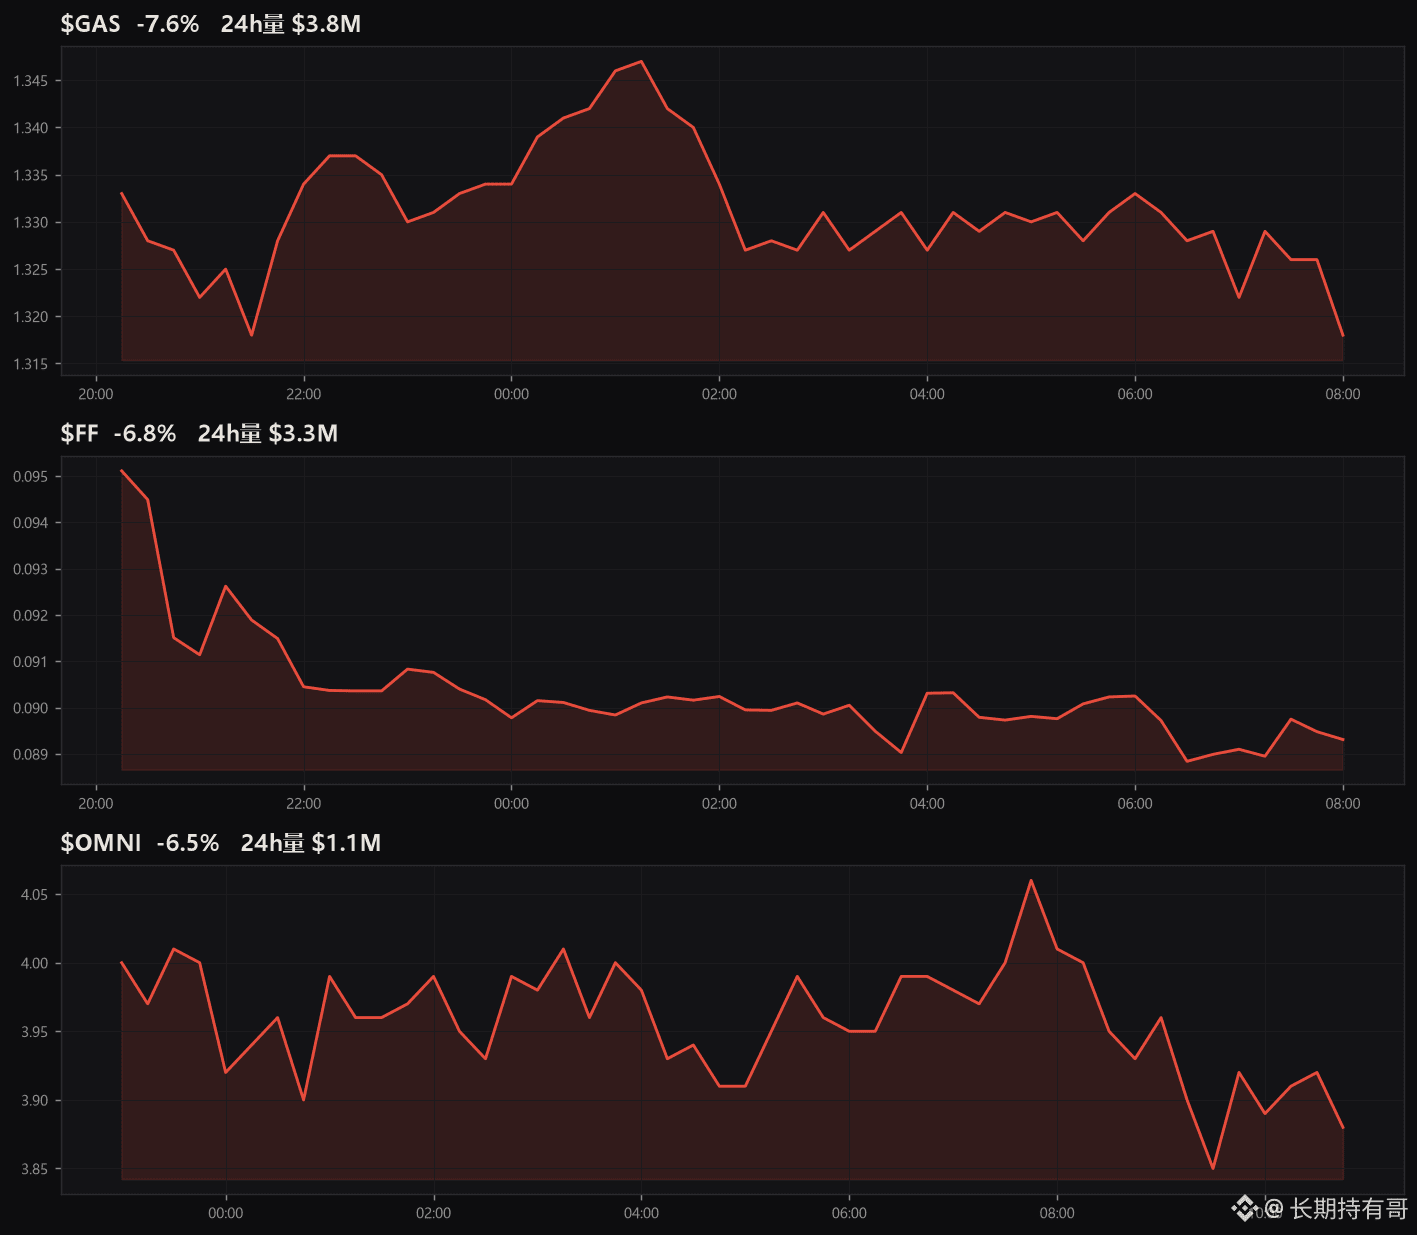Click the lowest dip of the OMNI price line

click(1213, 1168)
